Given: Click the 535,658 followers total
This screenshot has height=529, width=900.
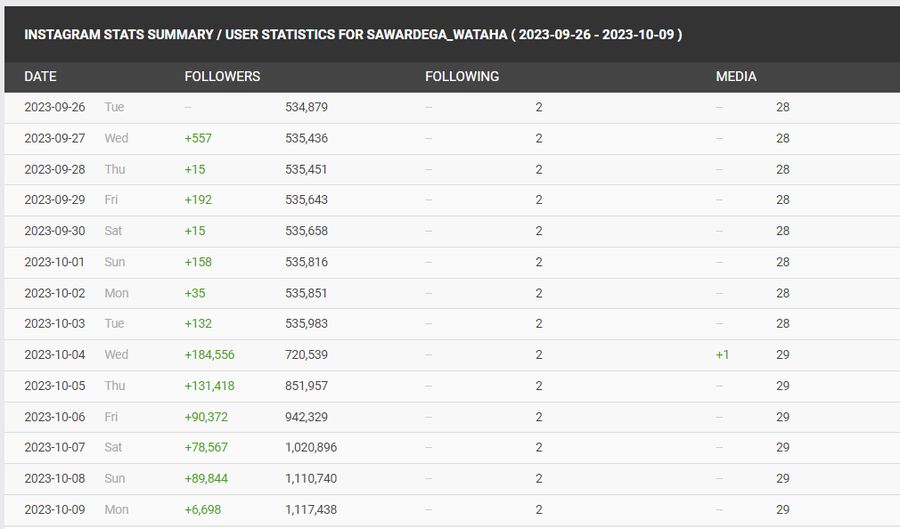Looking at the screenshot, I should [307, 231].
